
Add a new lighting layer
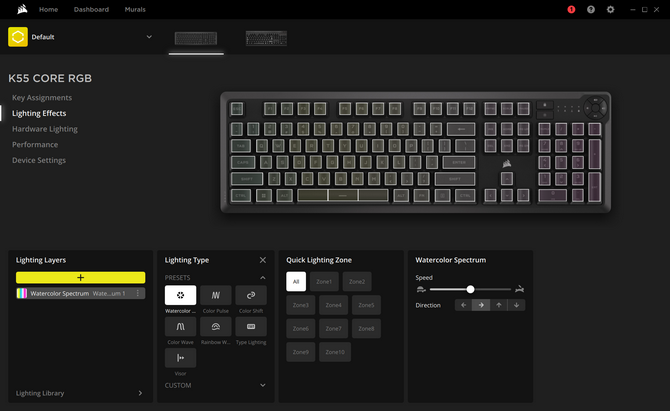pyautogui.click(x=80, y=277)
